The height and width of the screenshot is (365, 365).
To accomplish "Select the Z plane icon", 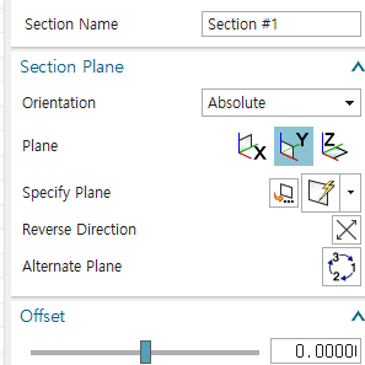I will point(334,146).
